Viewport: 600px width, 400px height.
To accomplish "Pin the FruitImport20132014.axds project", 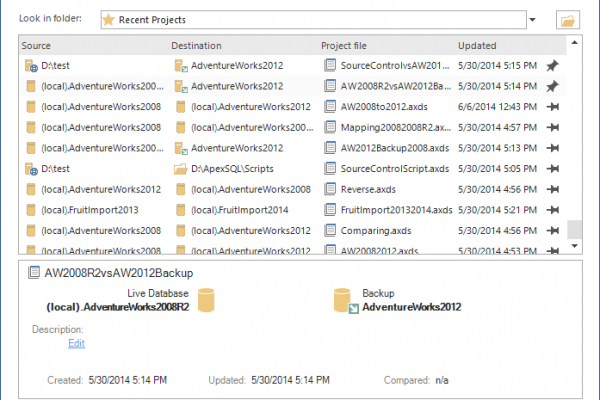I will tap(553, 210).
